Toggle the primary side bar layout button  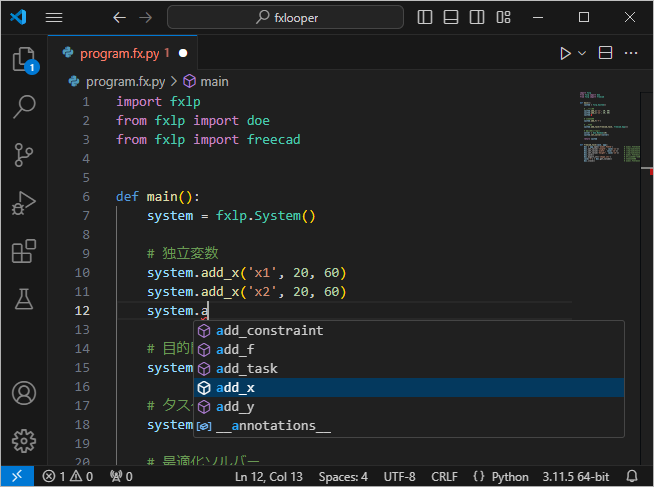click(427, 18)
